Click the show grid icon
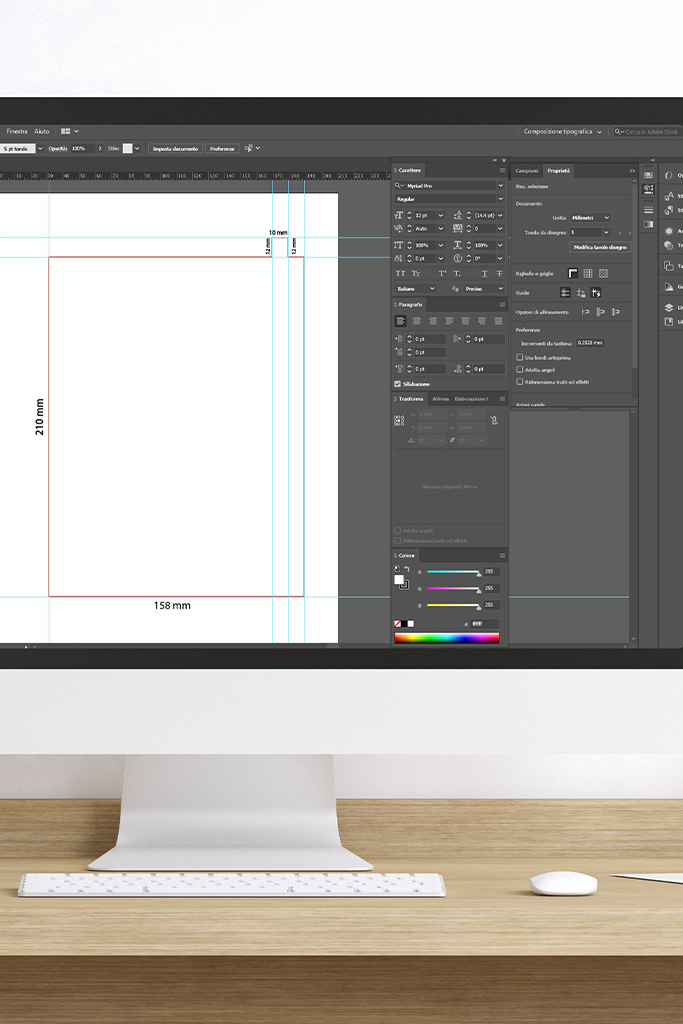This screenshot has width=683, height=1024. click(x=588, y=273)
